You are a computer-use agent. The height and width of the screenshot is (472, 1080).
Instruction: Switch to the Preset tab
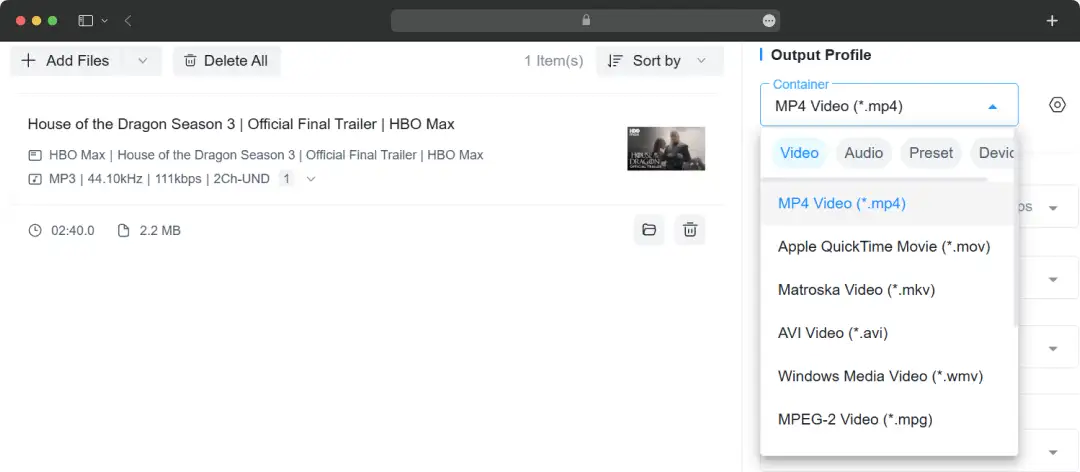(931, 153)
